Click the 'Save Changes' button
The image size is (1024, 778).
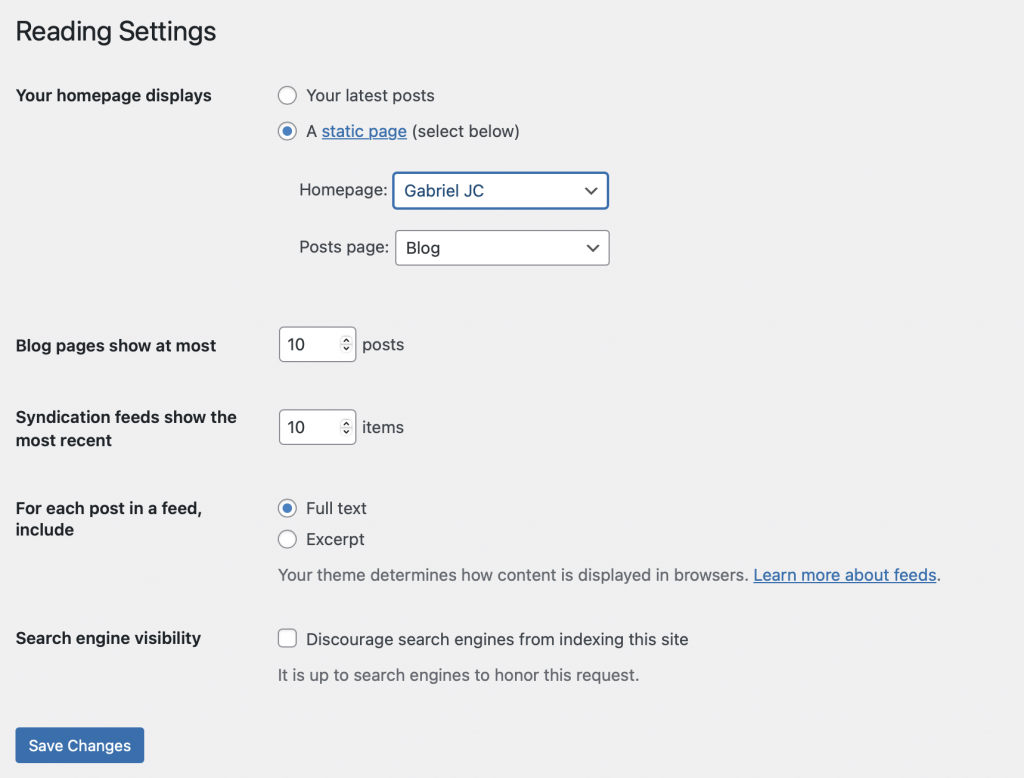pyautogui.click(x=80, y=745)
